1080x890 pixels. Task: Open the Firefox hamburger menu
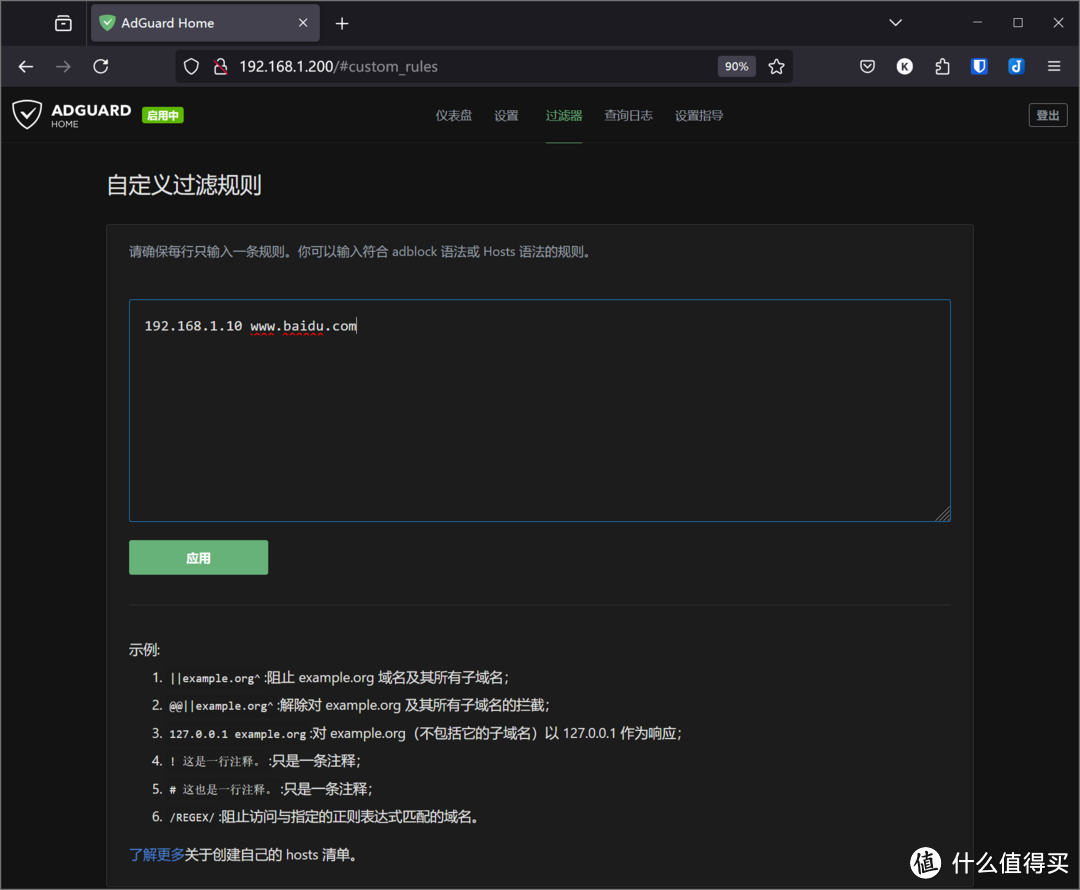point(1053,66)
